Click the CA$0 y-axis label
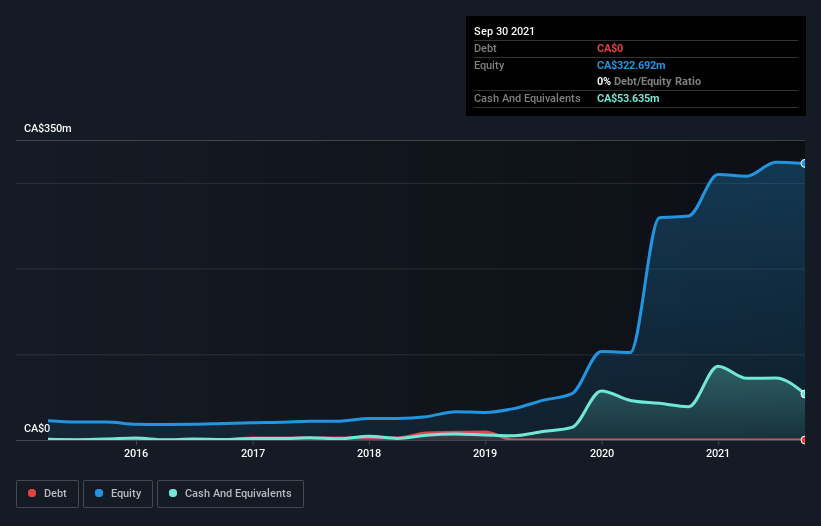The width and height of the screenshot is (821, 526). point(37,428)
